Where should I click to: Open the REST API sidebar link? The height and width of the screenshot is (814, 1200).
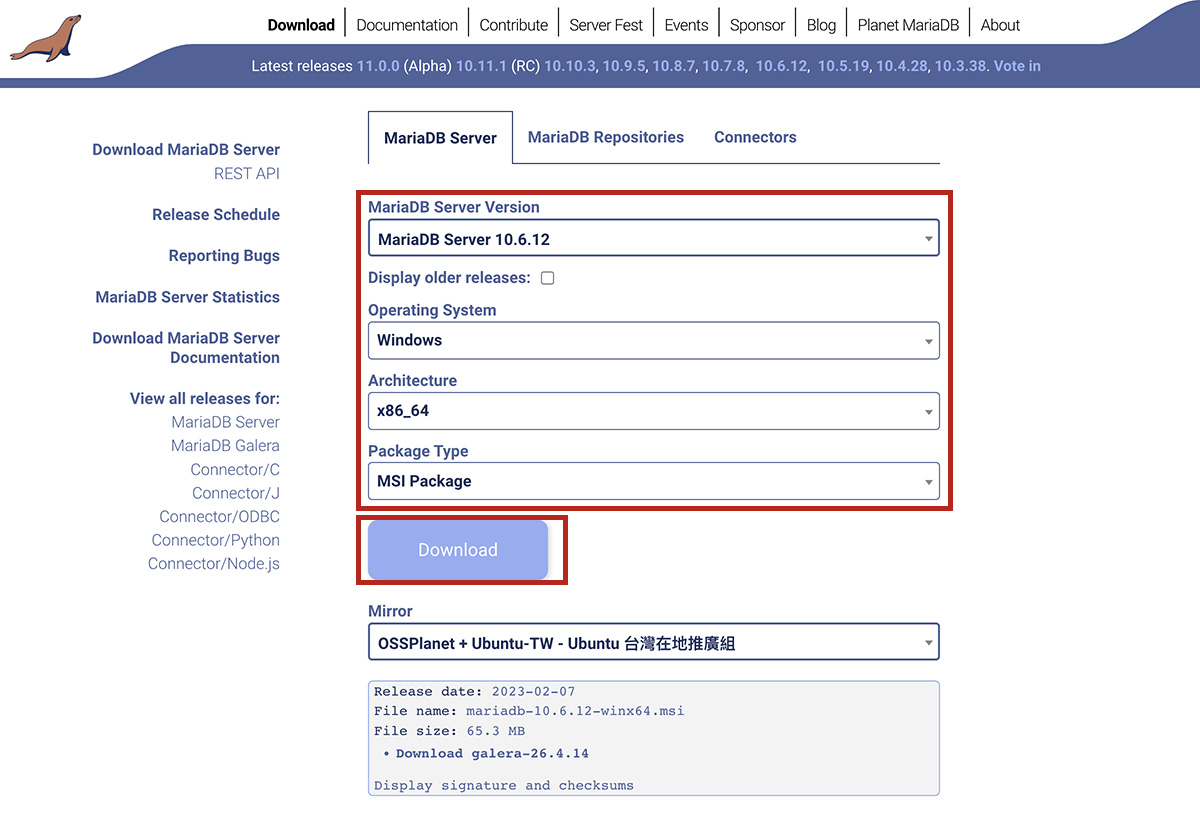tap(247, 173)
